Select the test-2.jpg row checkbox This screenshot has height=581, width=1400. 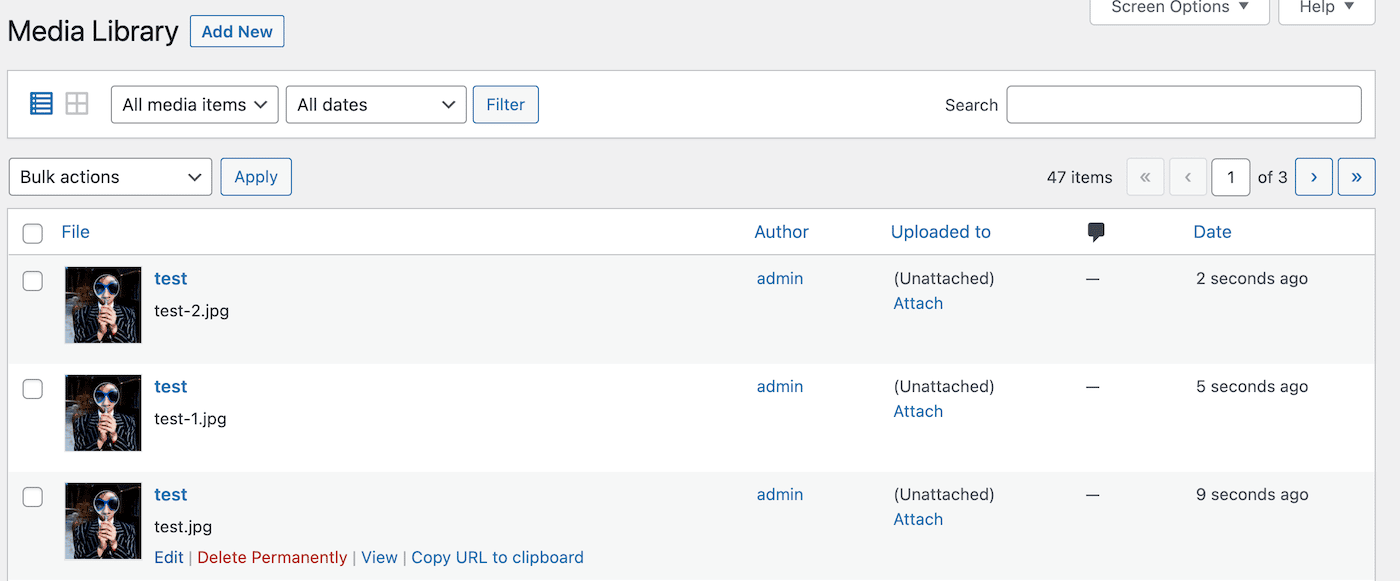tap(33, 281)
